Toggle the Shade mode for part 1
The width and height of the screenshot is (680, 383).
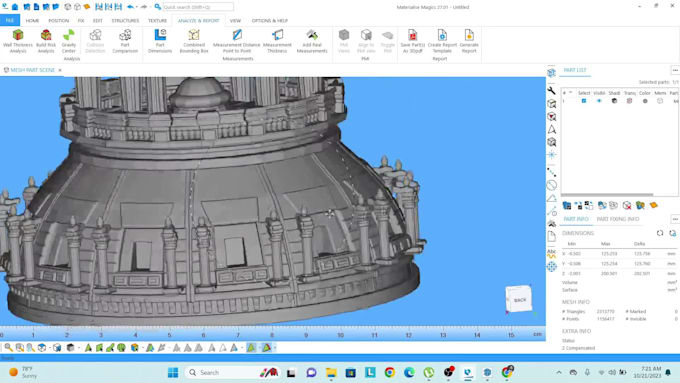tap(614, 101)
